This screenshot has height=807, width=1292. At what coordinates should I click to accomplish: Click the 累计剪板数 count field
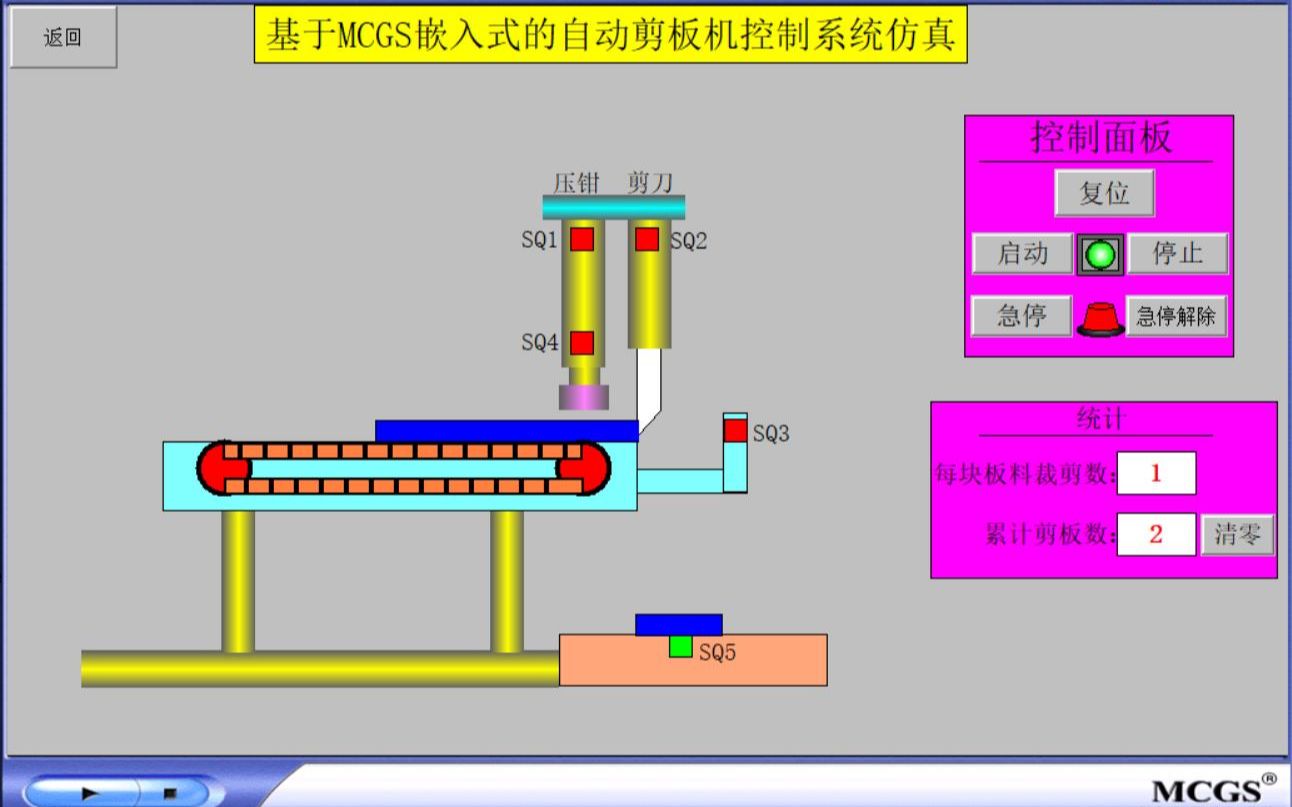point(1156,535)
